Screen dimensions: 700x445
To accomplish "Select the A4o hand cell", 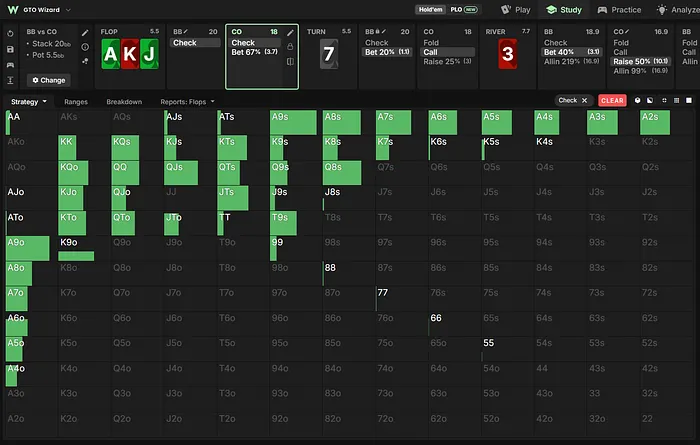I will point(31,374).
